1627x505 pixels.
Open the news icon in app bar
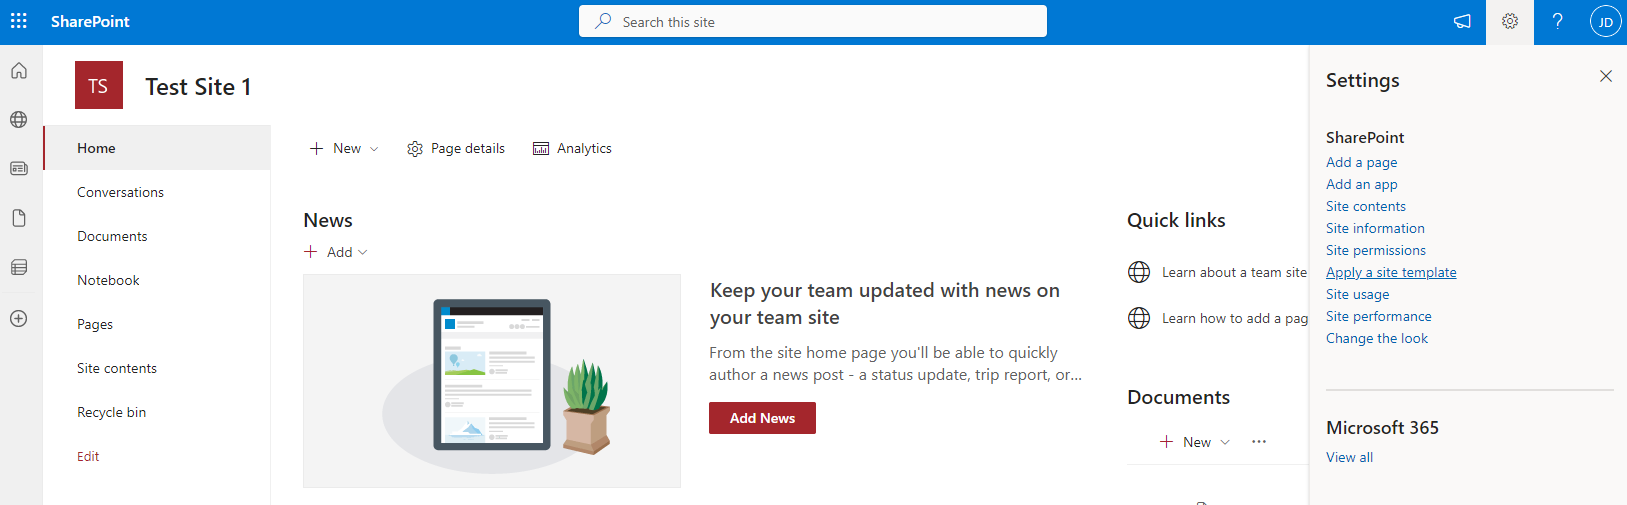19,168
